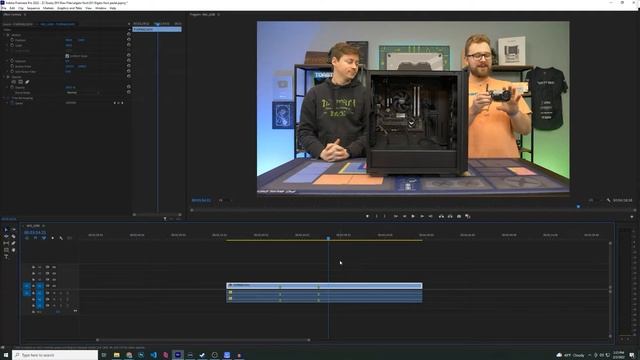Open timeline display settings wrench
640x360 pixels.
[61, 238]
